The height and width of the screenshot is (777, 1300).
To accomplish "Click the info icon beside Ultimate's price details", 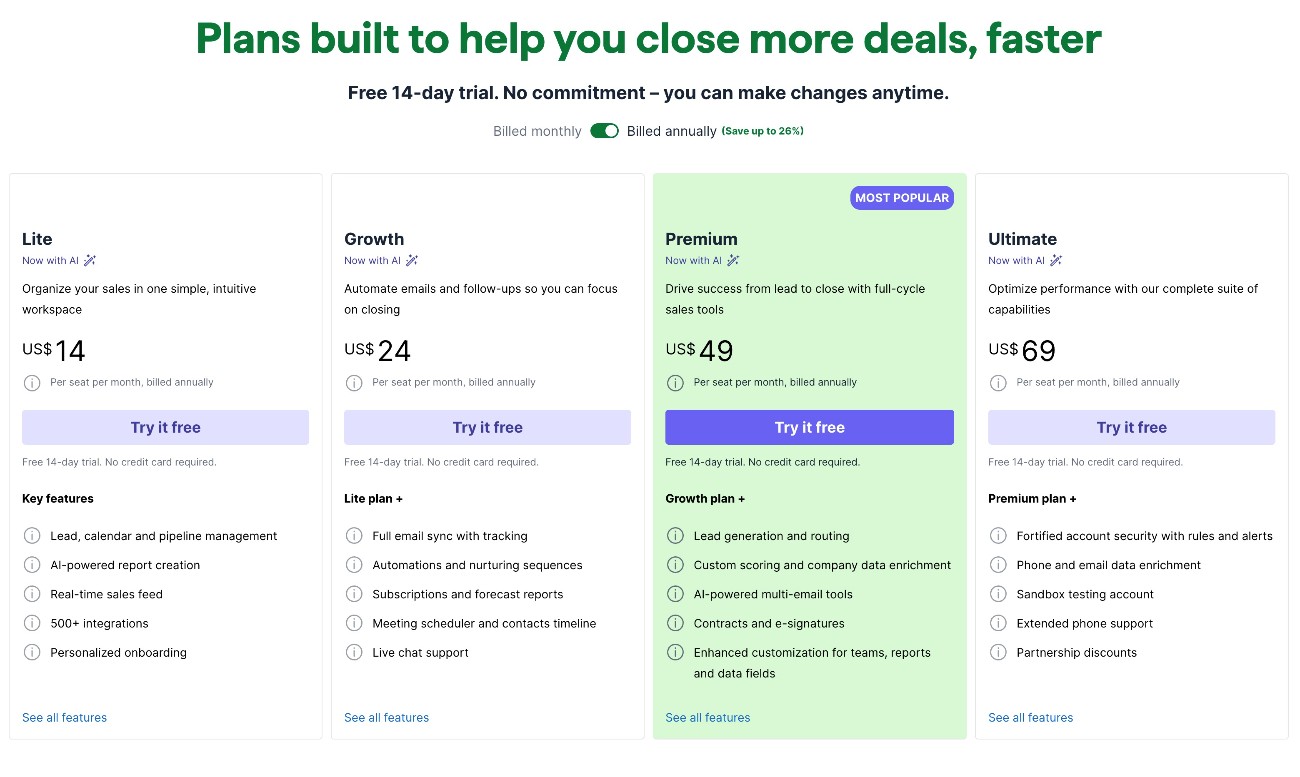I will click(998, 382).
